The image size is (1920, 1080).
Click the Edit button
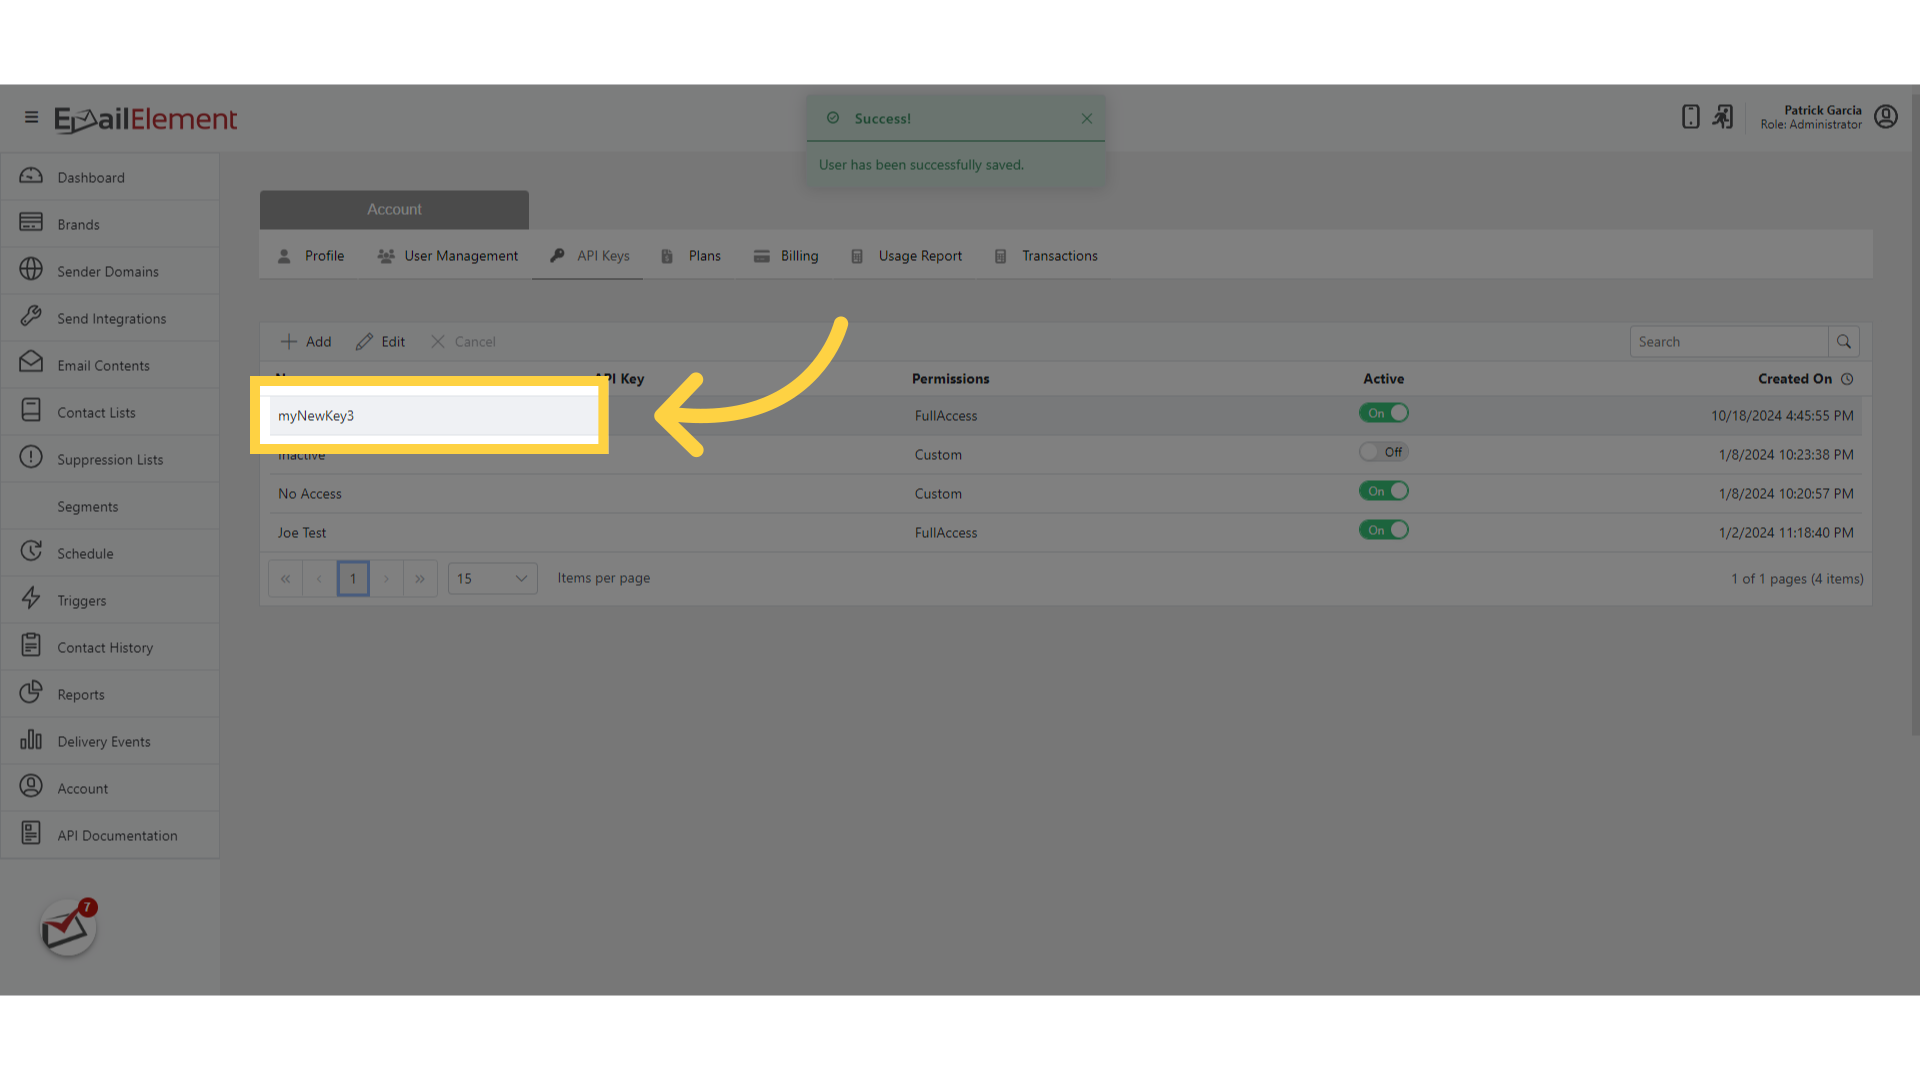click(x=381, y=342)
